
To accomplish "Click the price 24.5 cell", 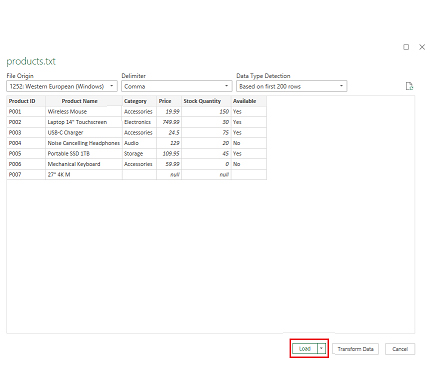I will pos(169,132).
